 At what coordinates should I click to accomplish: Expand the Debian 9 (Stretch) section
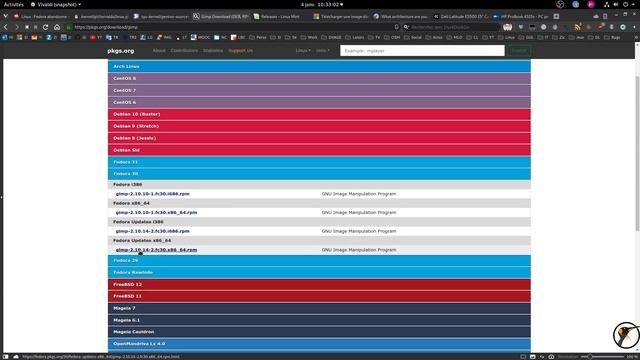319,126
